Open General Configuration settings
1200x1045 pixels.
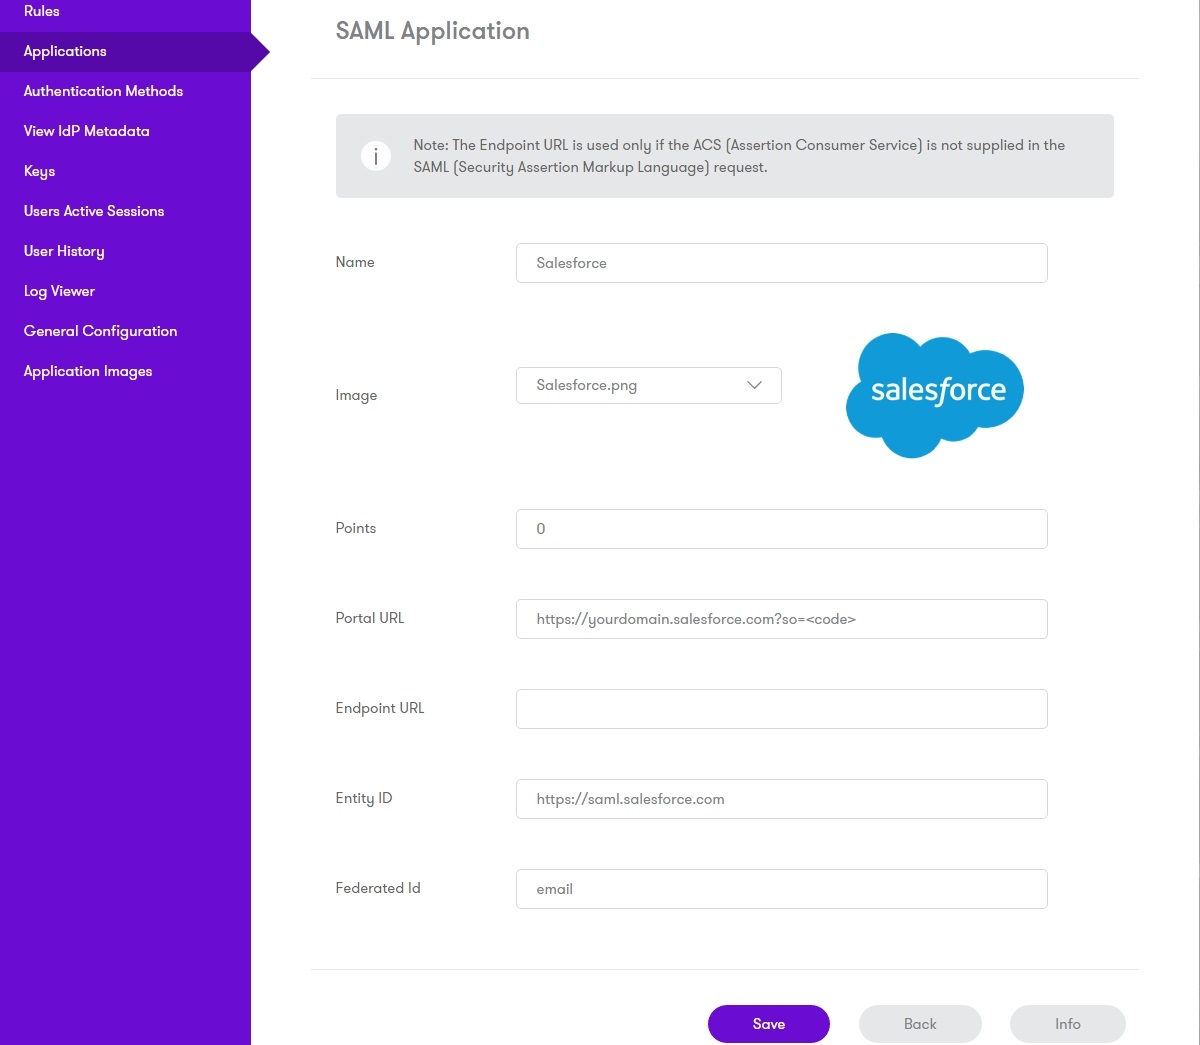[100, 331]
